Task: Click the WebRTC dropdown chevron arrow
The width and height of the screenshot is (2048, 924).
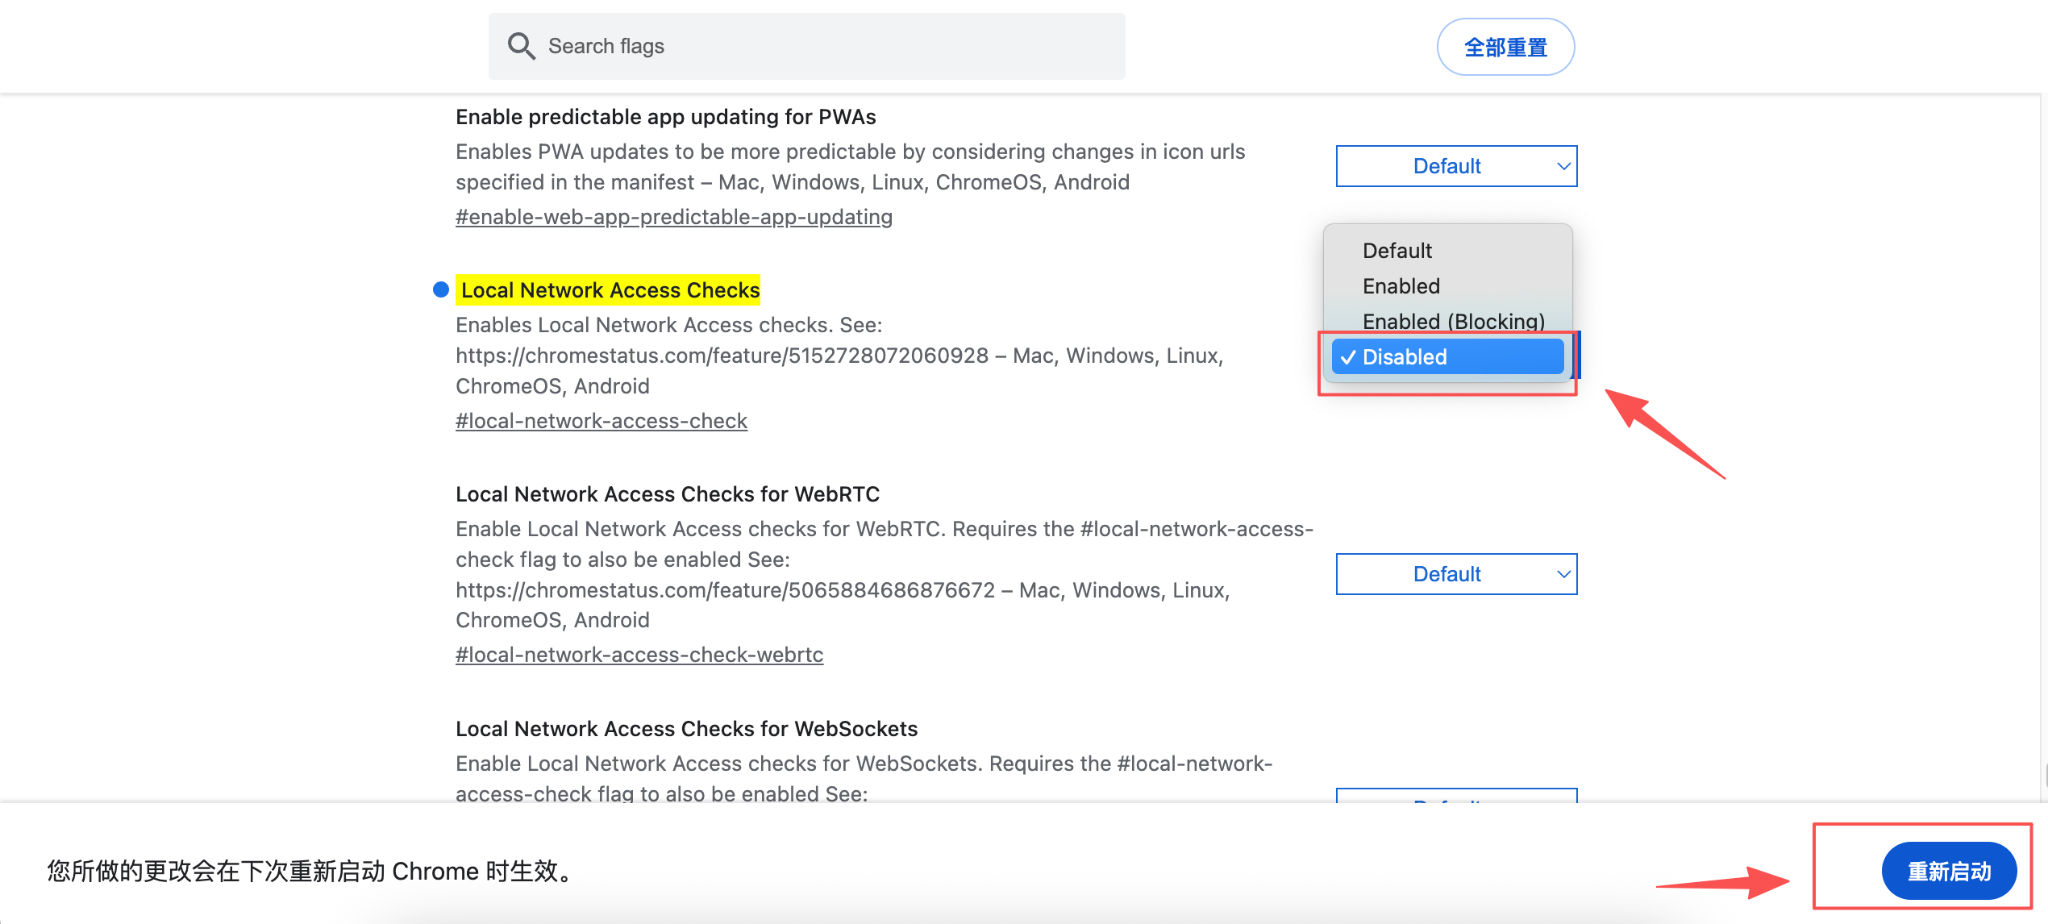Action: click(x=1564, y=574)
